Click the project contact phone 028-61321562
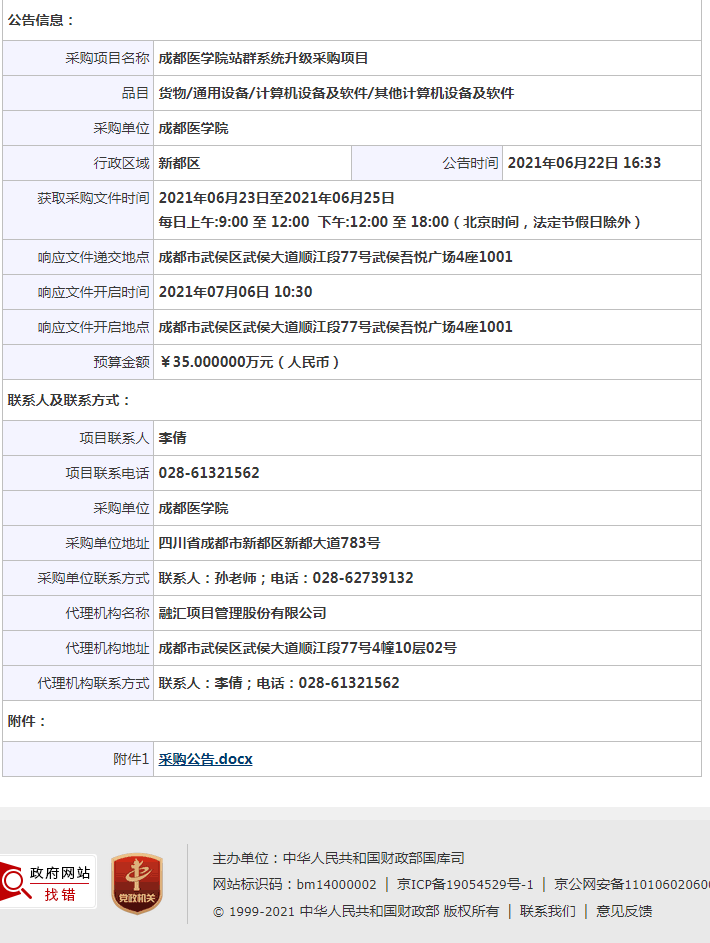 coord(209,473)
